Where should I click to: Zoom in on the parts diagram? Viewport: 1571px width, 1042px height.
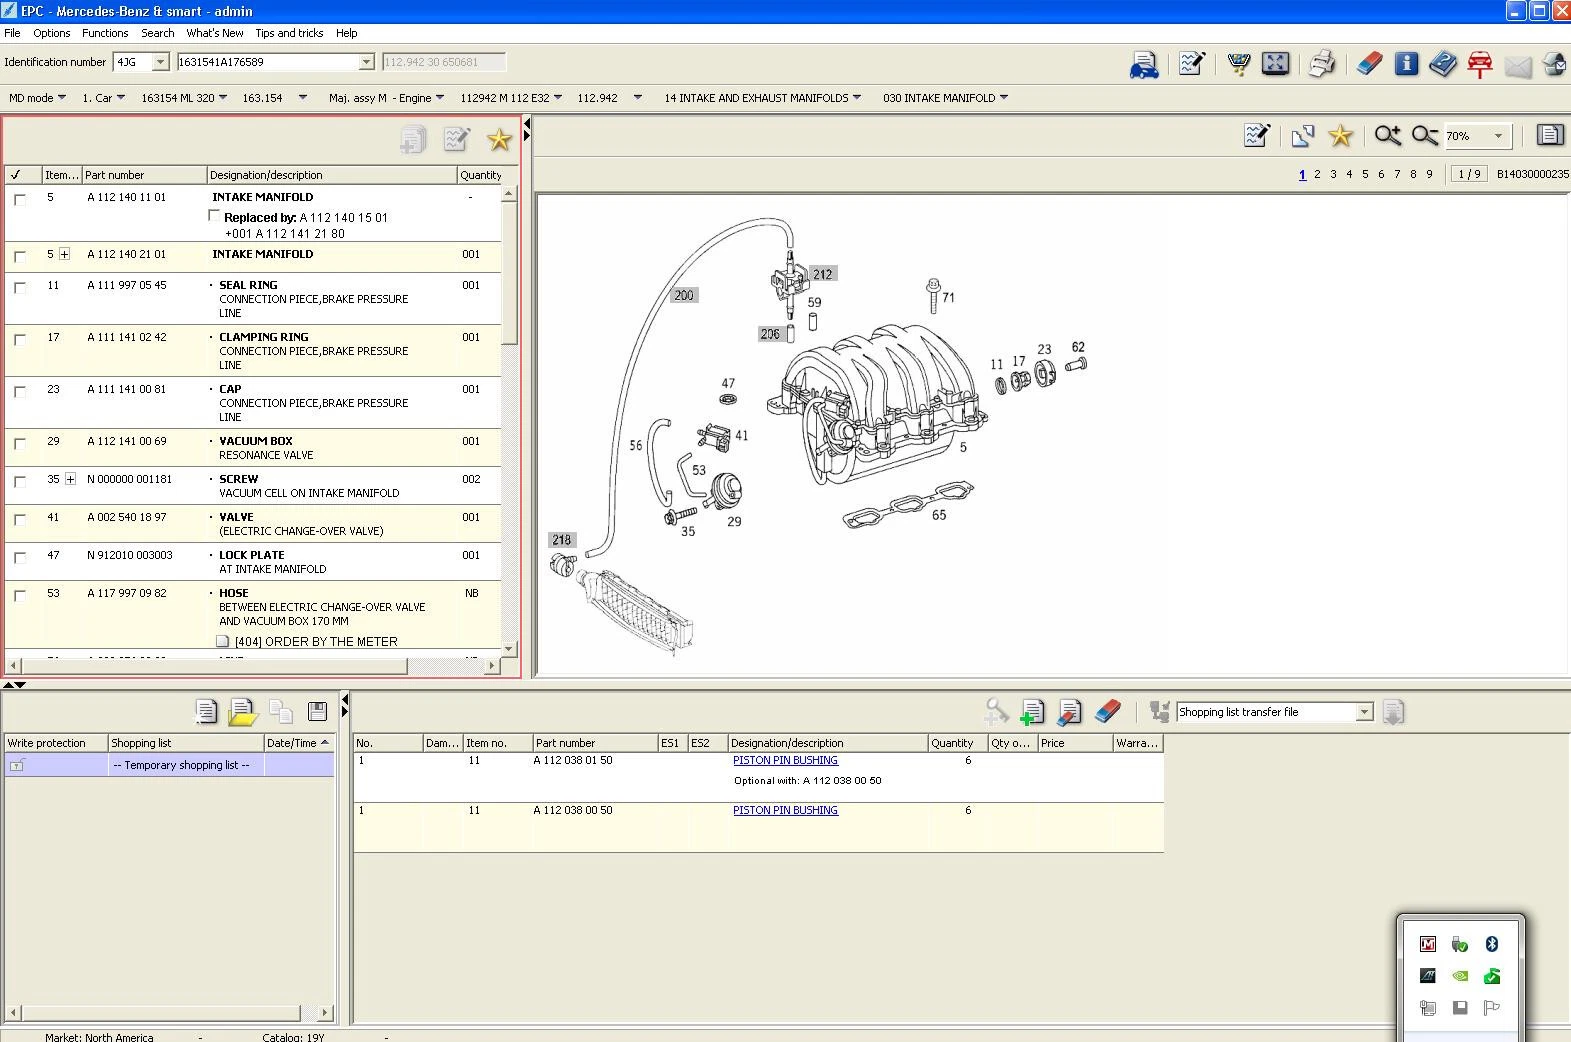click(x=1387, y=136)
